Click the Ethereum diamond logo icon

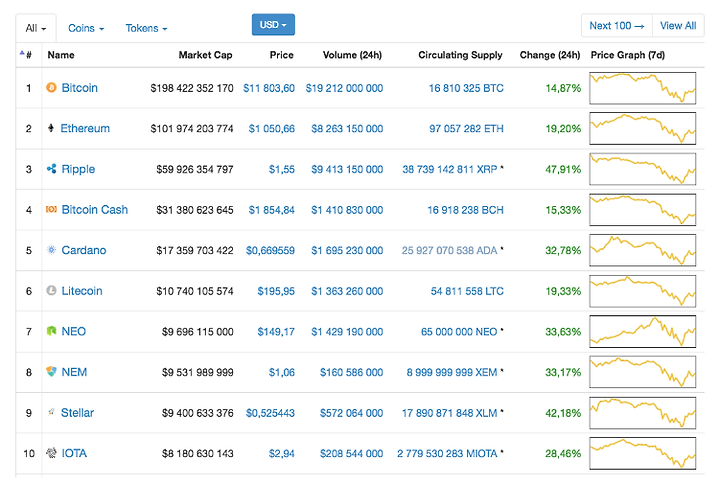[51, 128]
